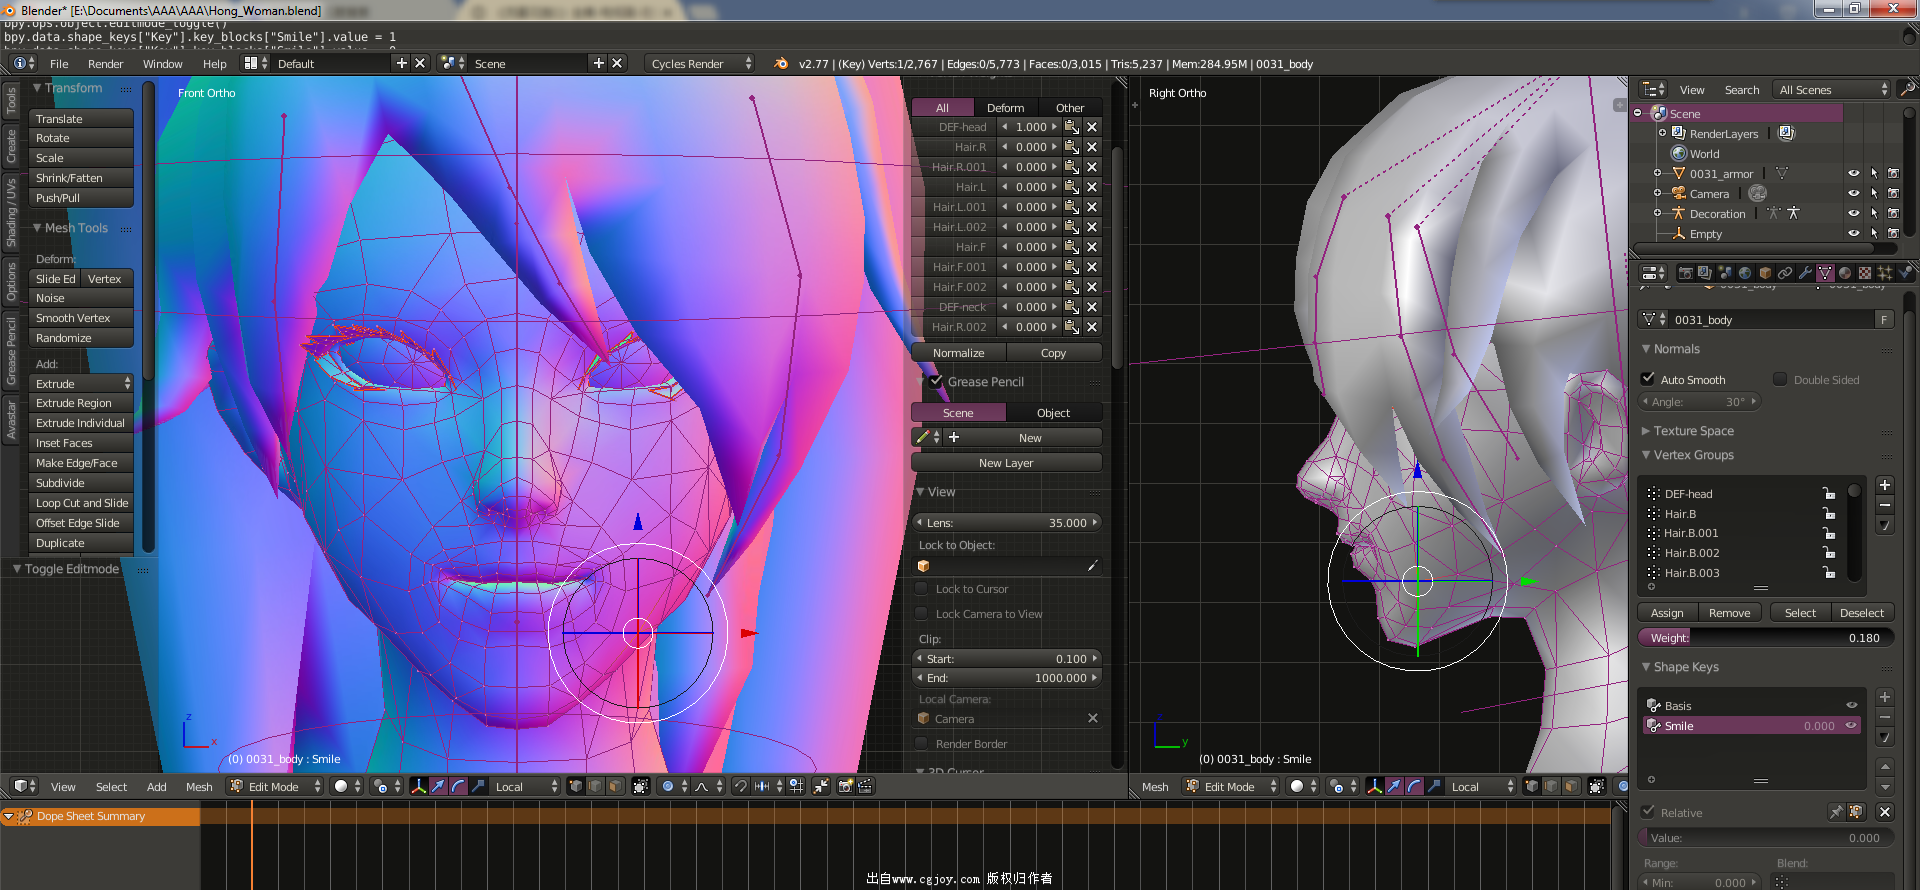The image size is (1920, 890).
Task: Open the File menu
Action: (x=59, y=63)
